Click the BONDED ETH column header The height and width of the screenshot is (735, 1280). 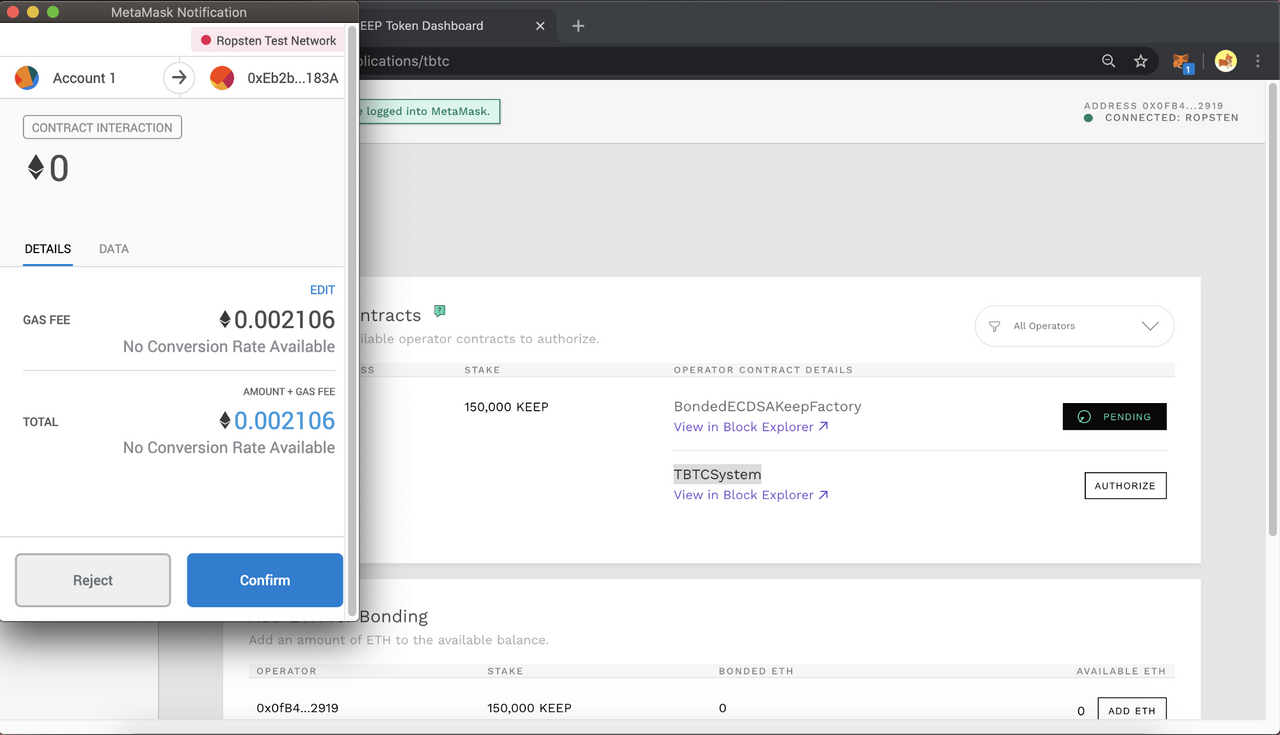pos(756,671)
